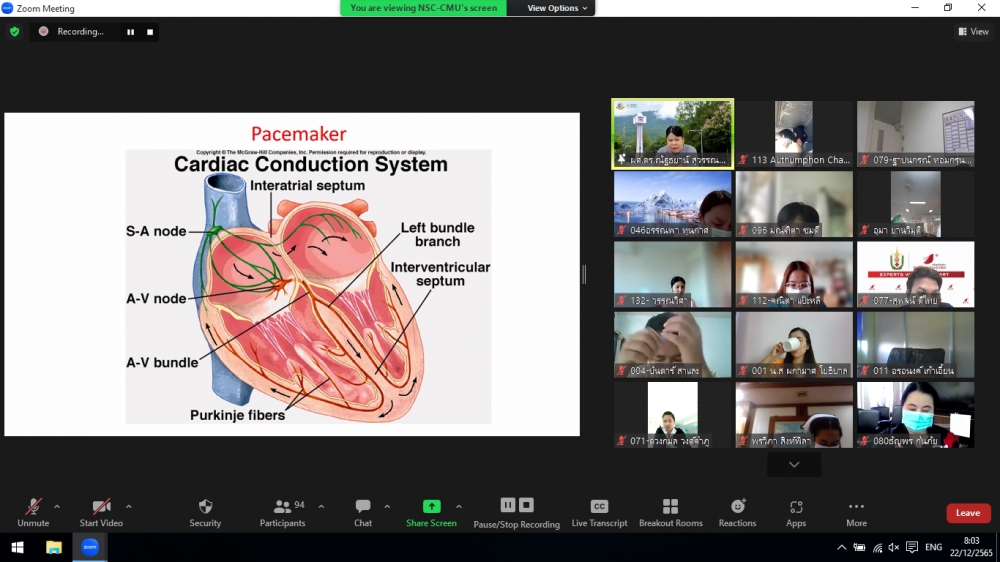
Task: Expand audio options arrow next to Unmute
Action: 57,507
